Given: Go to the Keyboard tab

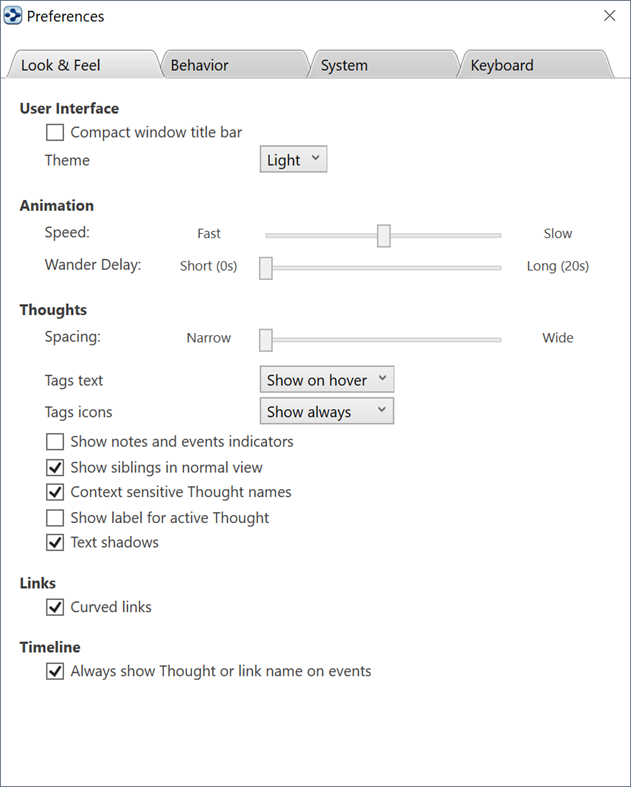Looking at the screenshot, I should [502, 66].
